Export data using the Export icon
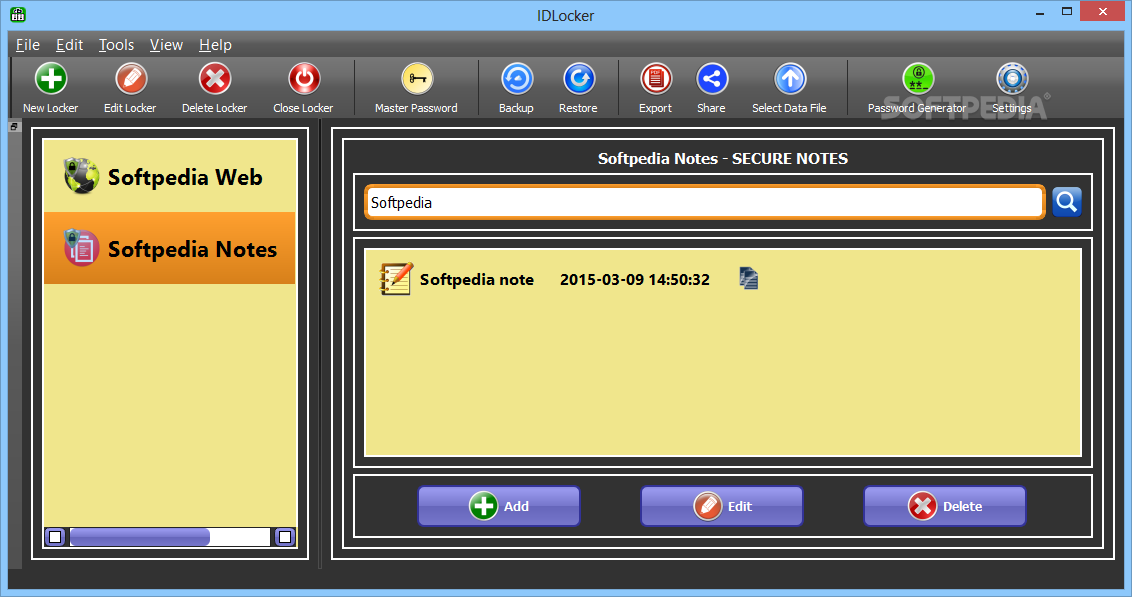The width and height of the screenshot is (1132, 597). (656, 79)
